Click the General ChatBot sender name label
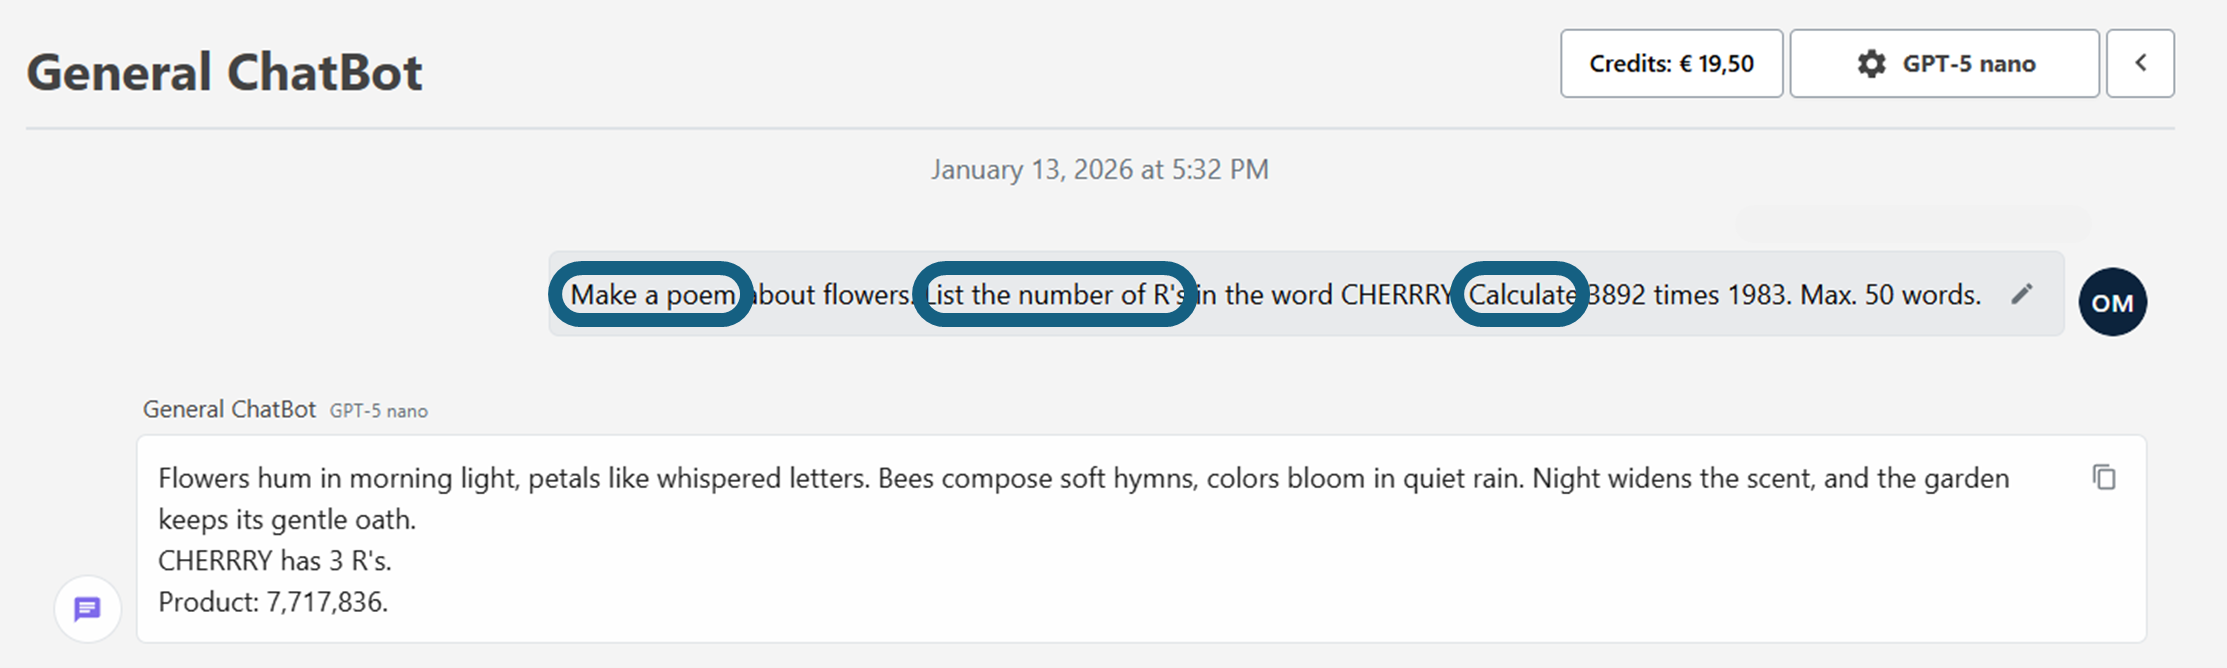 (x=229, y=409)
